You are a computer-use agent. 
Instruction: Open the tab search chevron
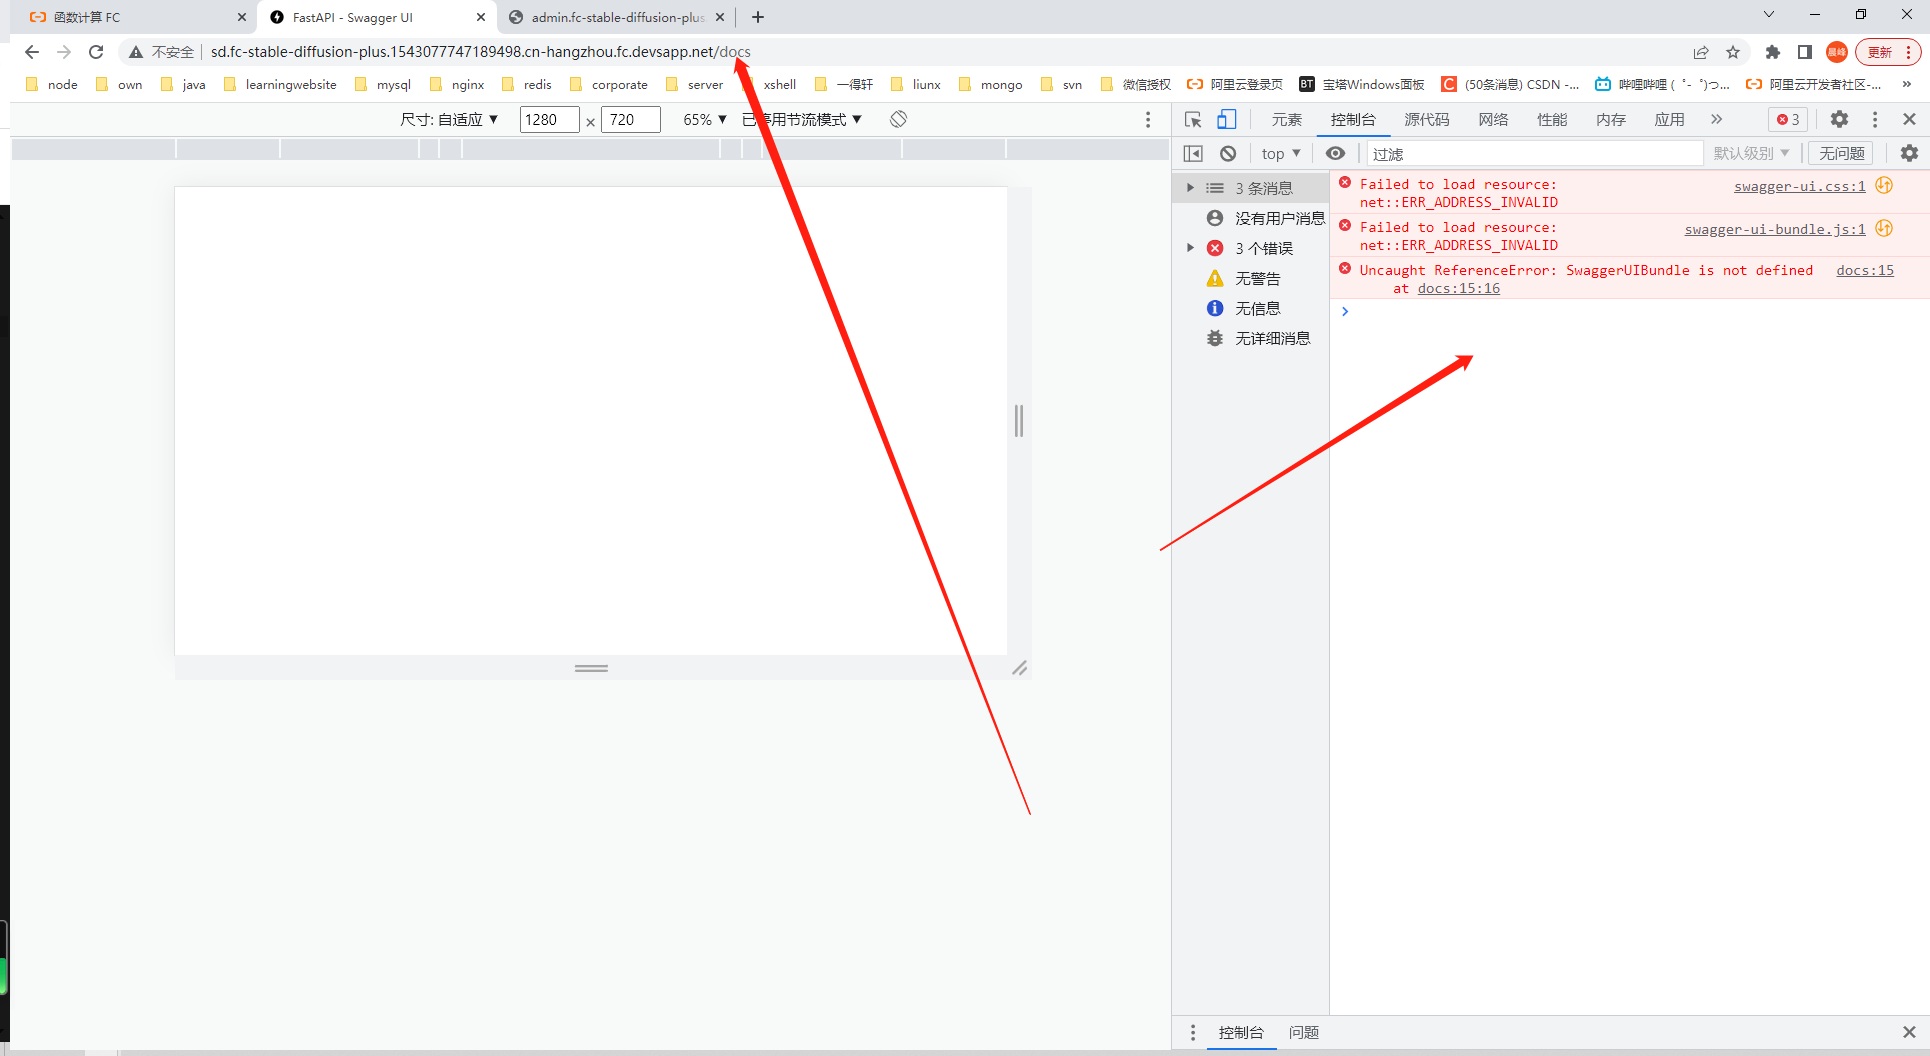pos(1769,15)
